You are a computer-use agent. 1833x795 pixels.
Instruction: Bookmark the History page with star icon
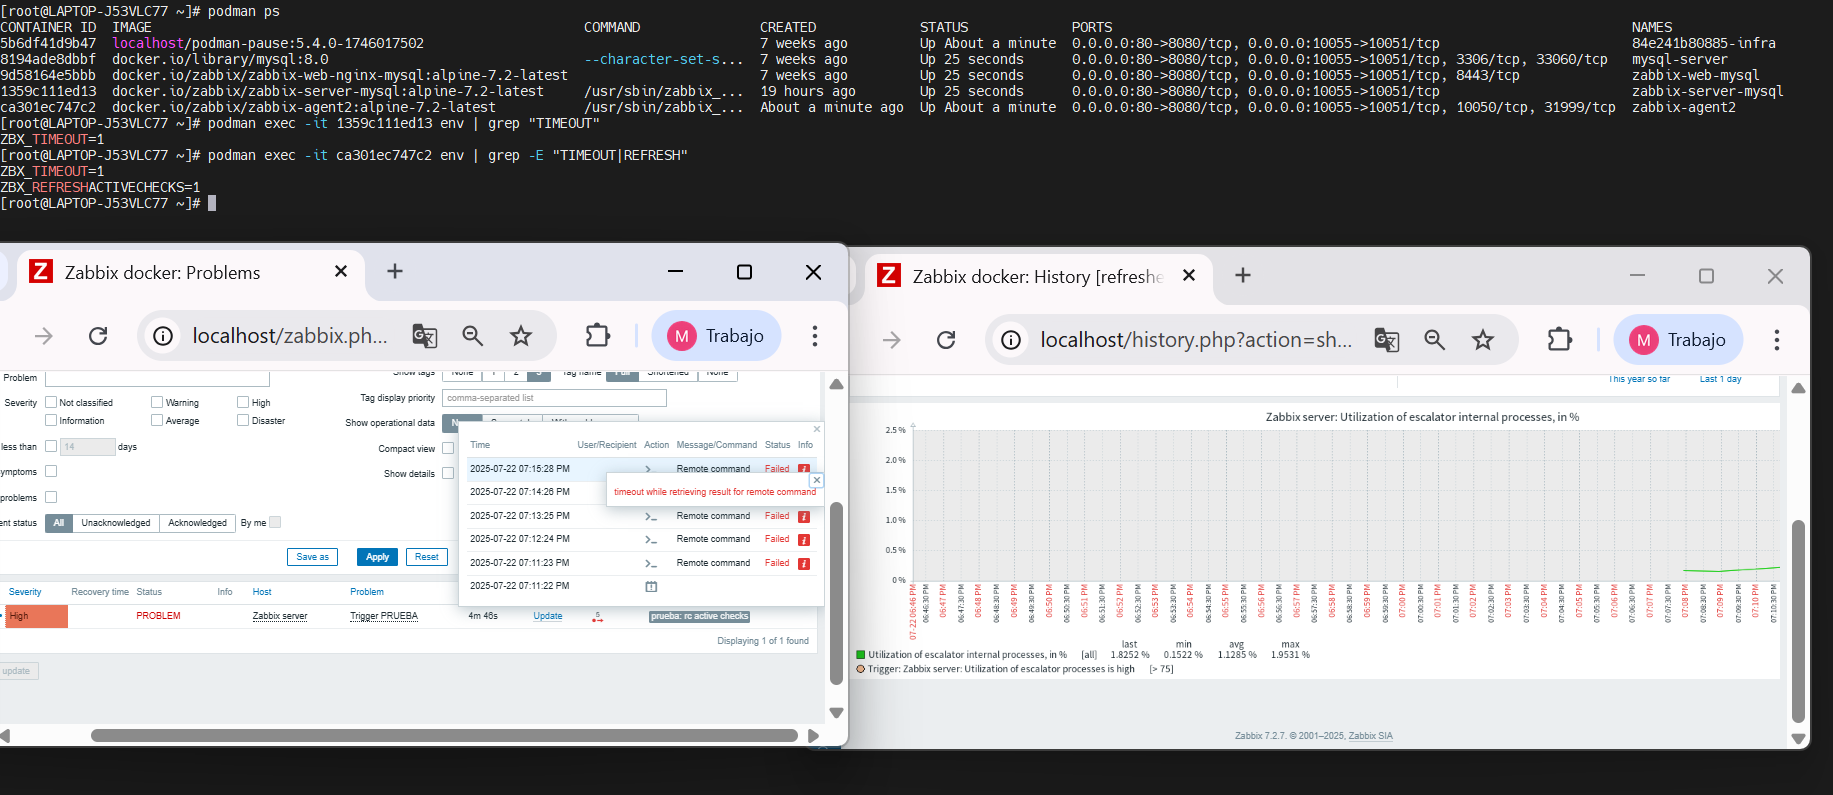(1483, 340)
